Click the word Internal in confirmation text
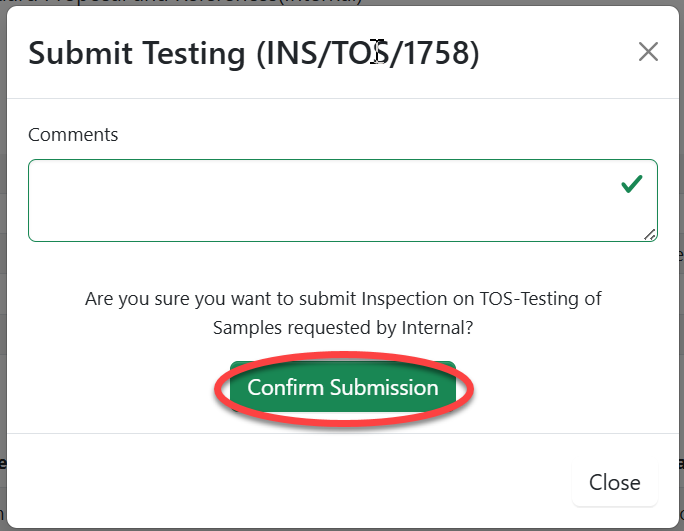 pyautogui.click(x=436, y=328)
